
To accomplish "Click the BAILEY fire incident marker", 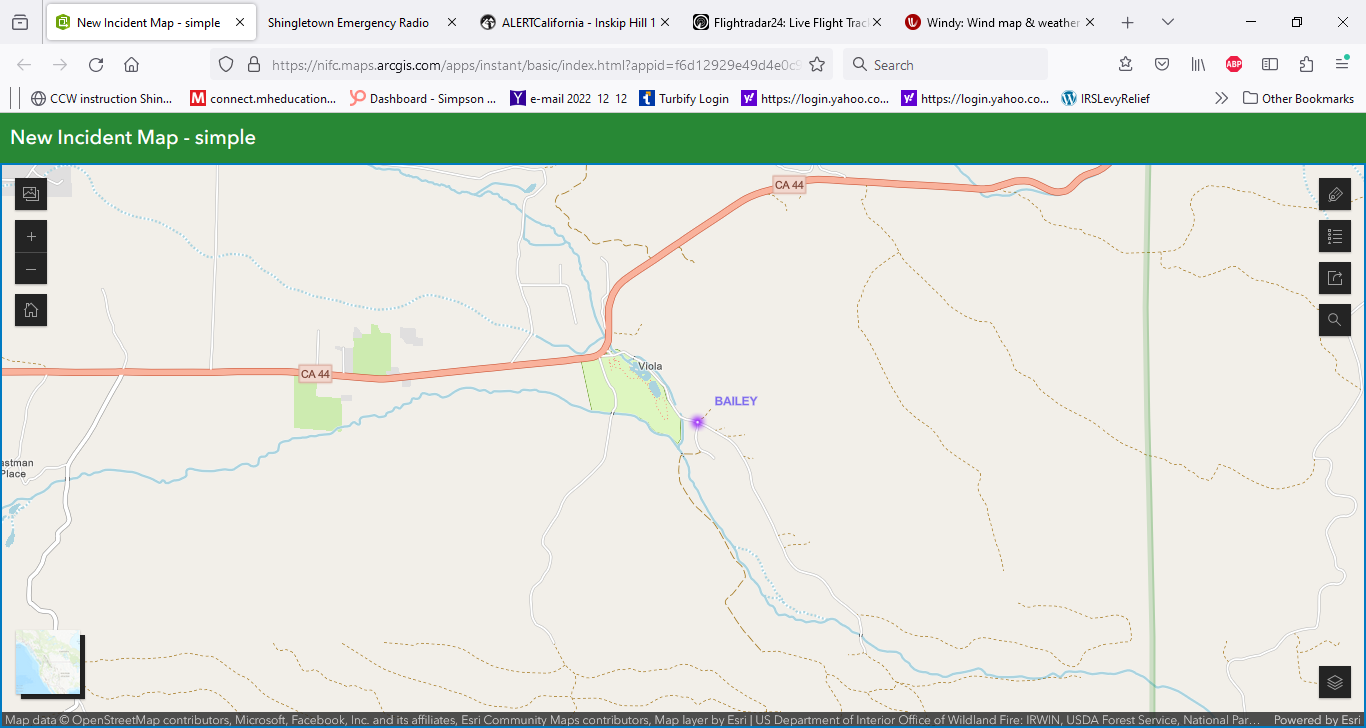I will (x=698, y=422).
